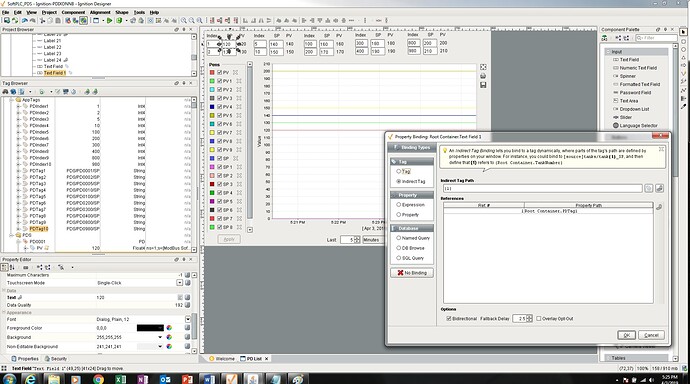Open Chrome from the taskbar

[x=99, y=379]
